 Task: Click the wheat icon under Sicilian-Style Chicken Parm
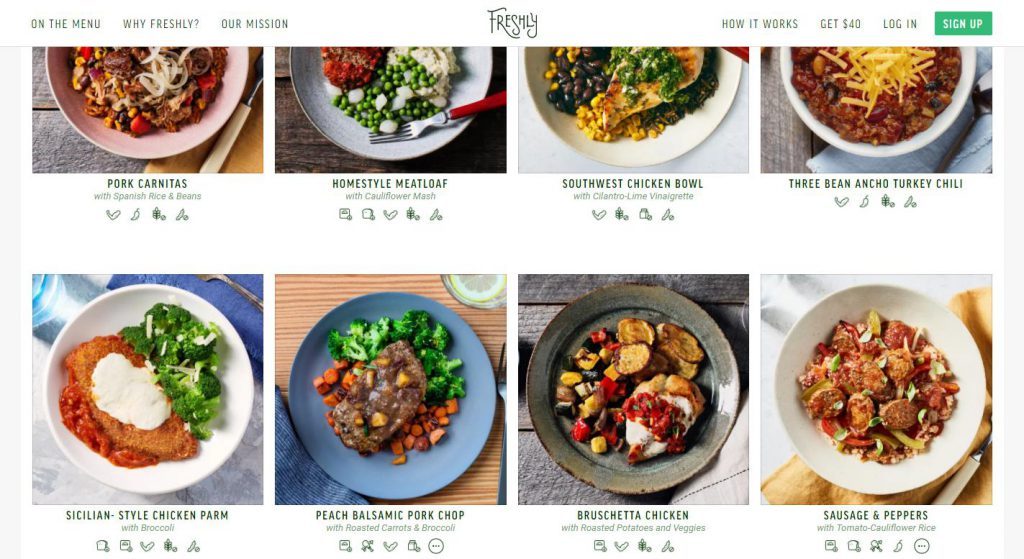(x=170, y=546)
